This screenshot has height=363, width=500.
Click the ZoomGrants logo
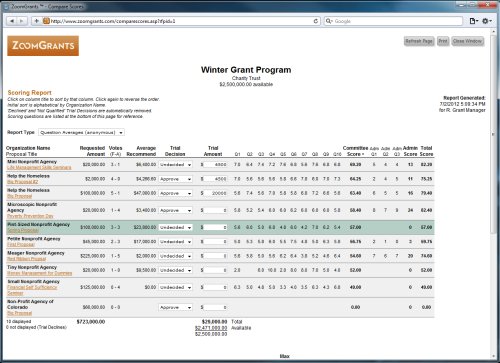[x=43, y=46]
